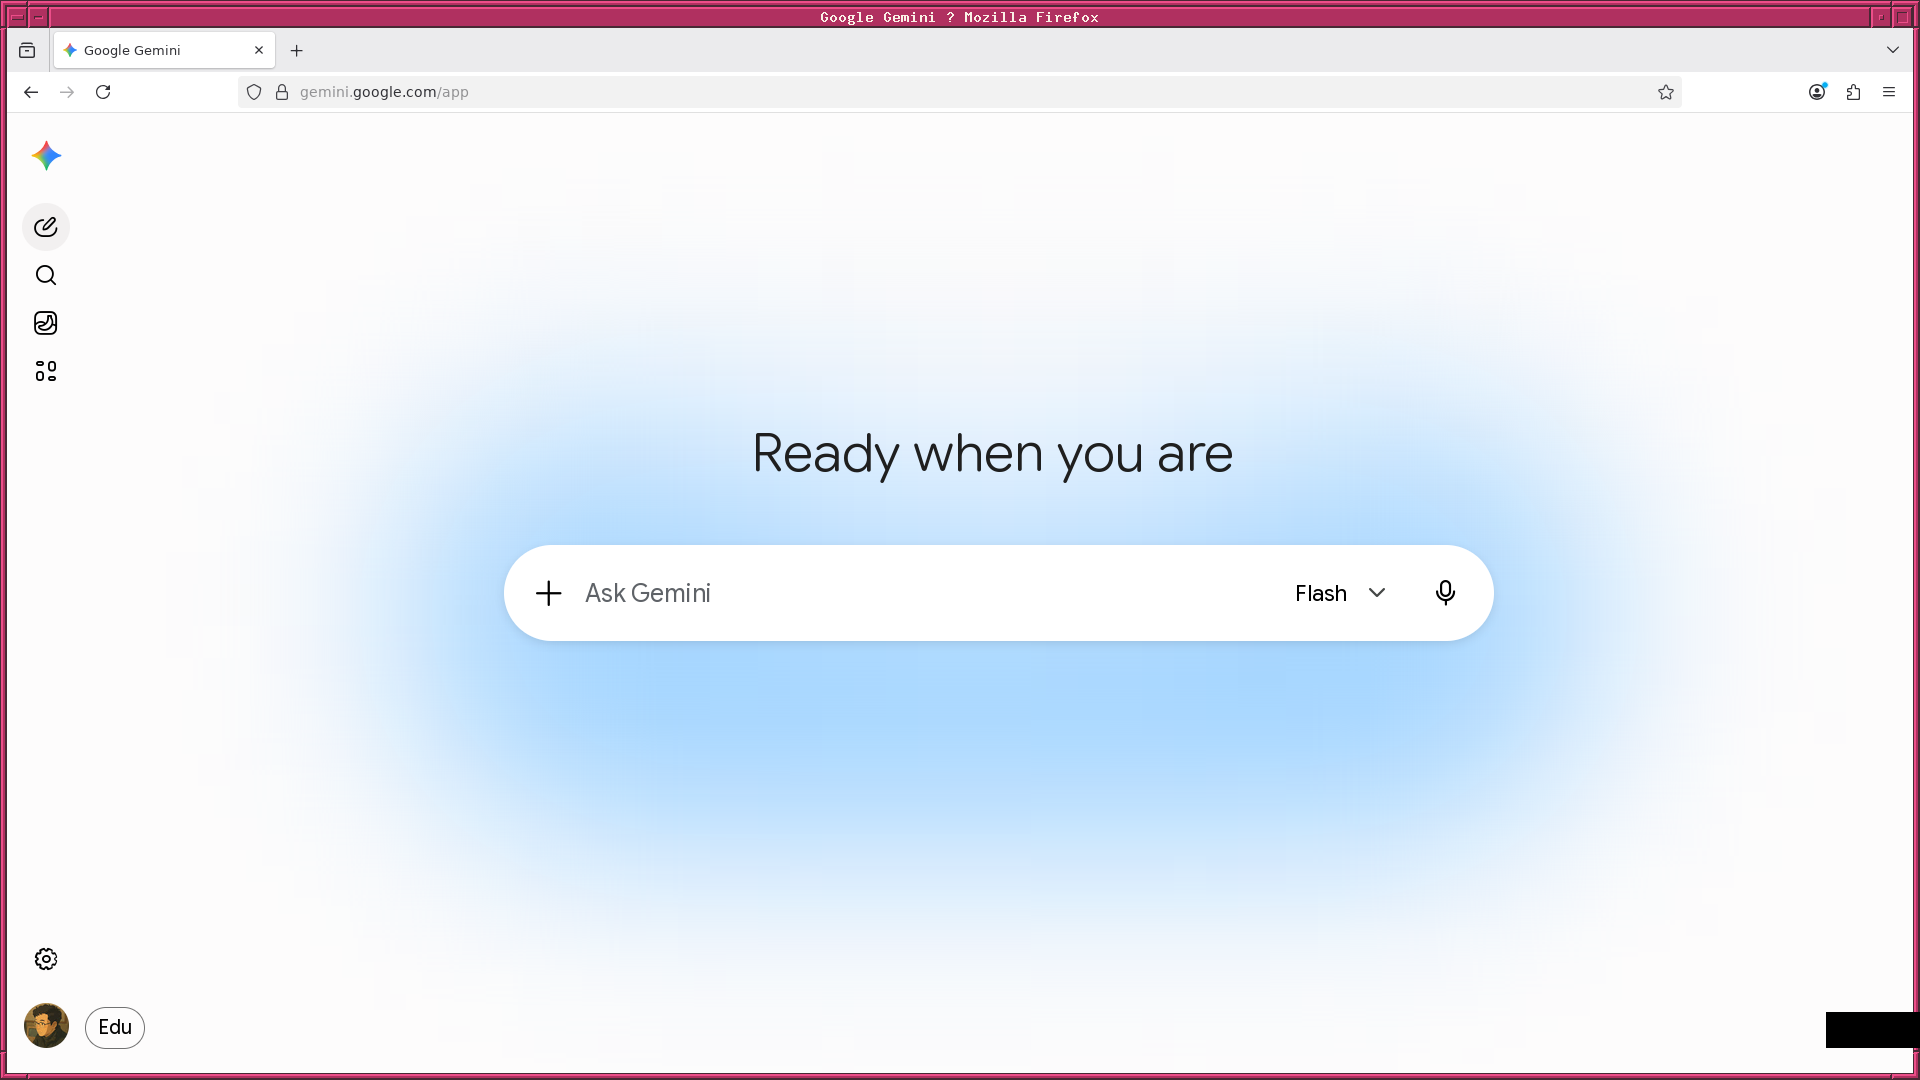Viewport: 1920px width, 1080px height.
Task: Open Firefox account icon
Action: 1817,92
